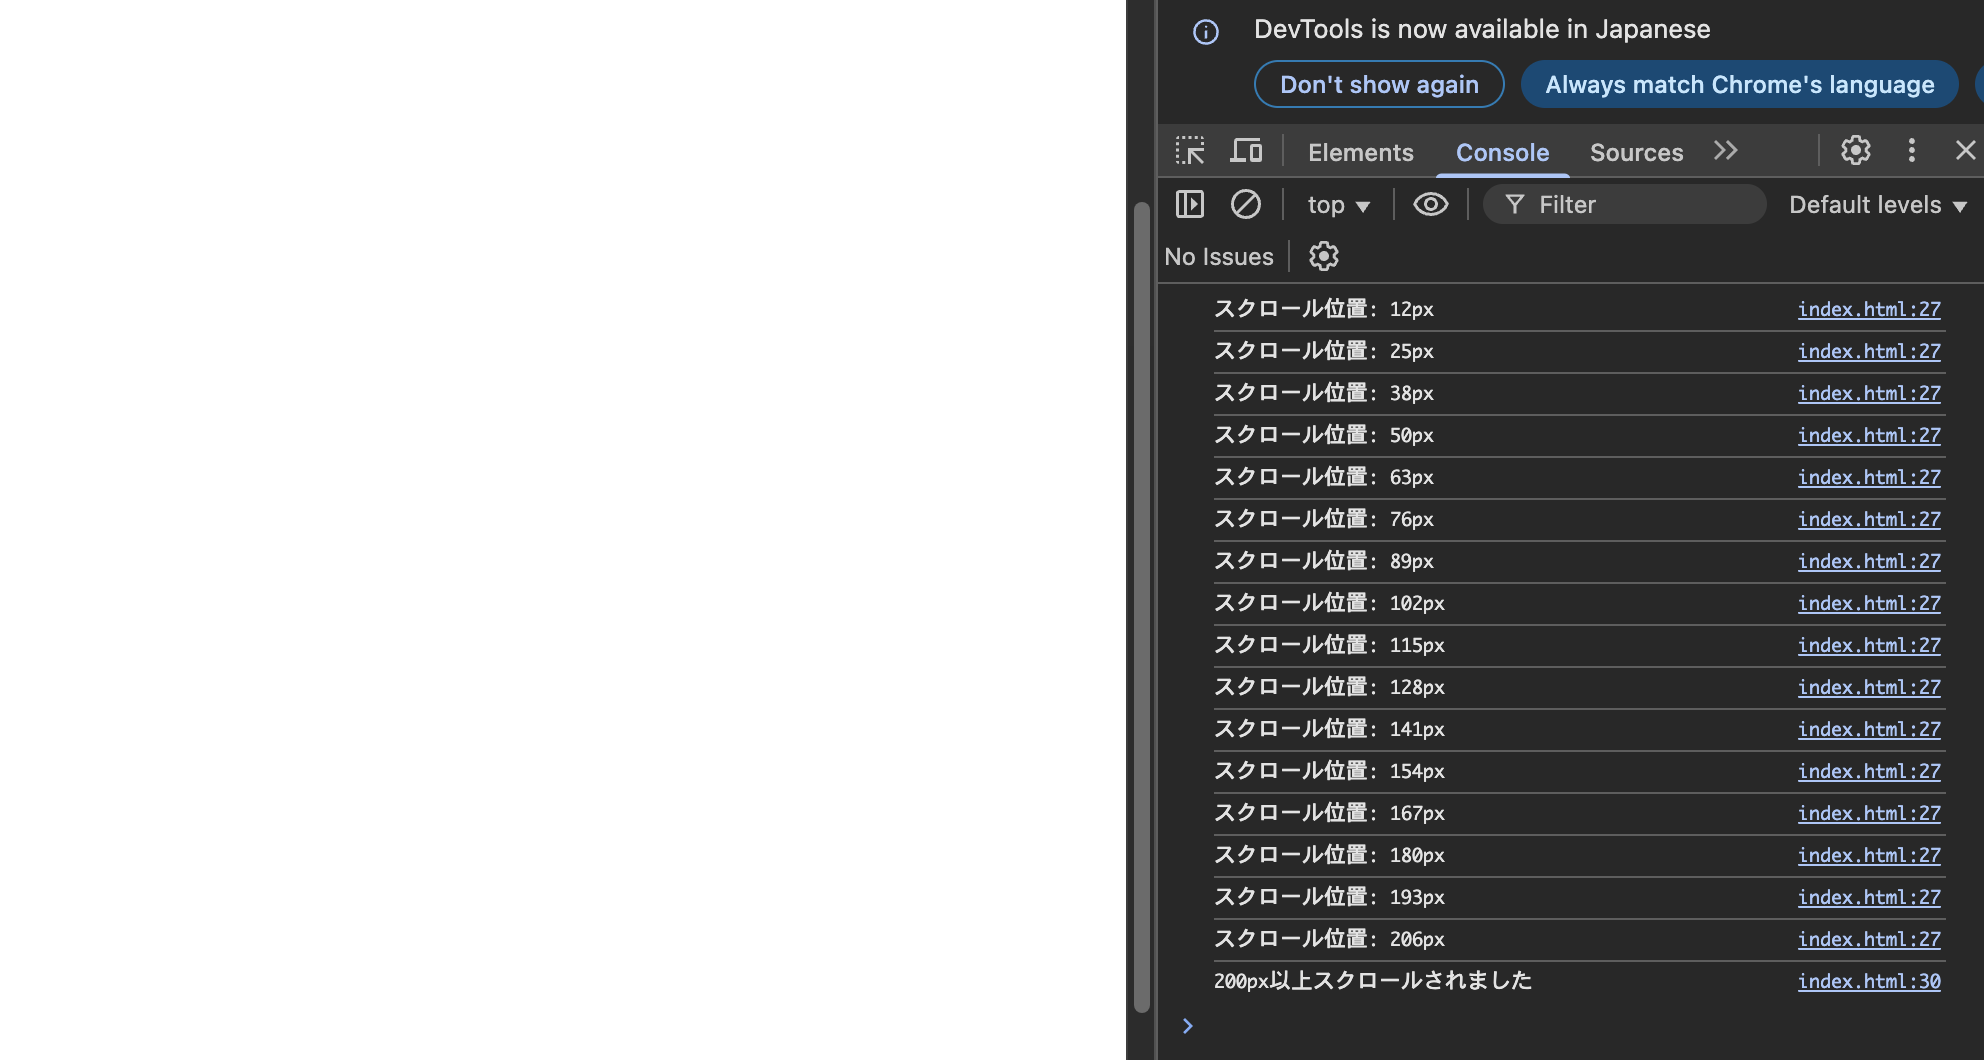Viewport: 1984px width, 1060px height.
Task: Click Don't show again
Action: [1379, 84]
